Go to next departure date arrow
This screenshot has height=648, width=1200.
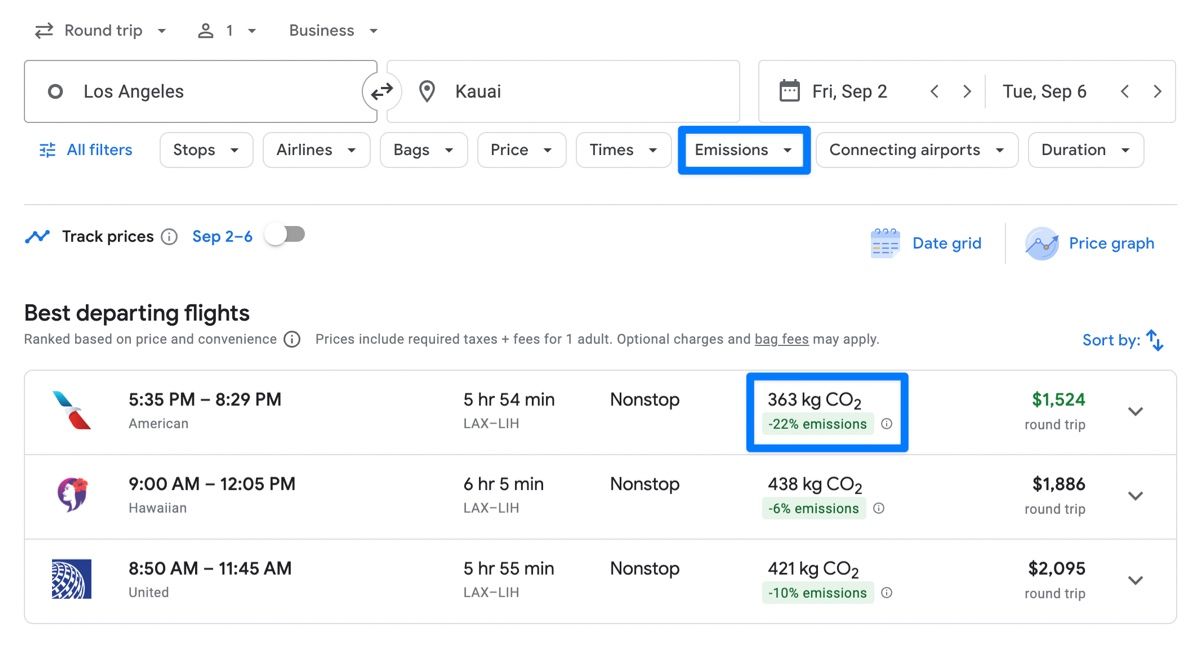click(x=967, y=91)
